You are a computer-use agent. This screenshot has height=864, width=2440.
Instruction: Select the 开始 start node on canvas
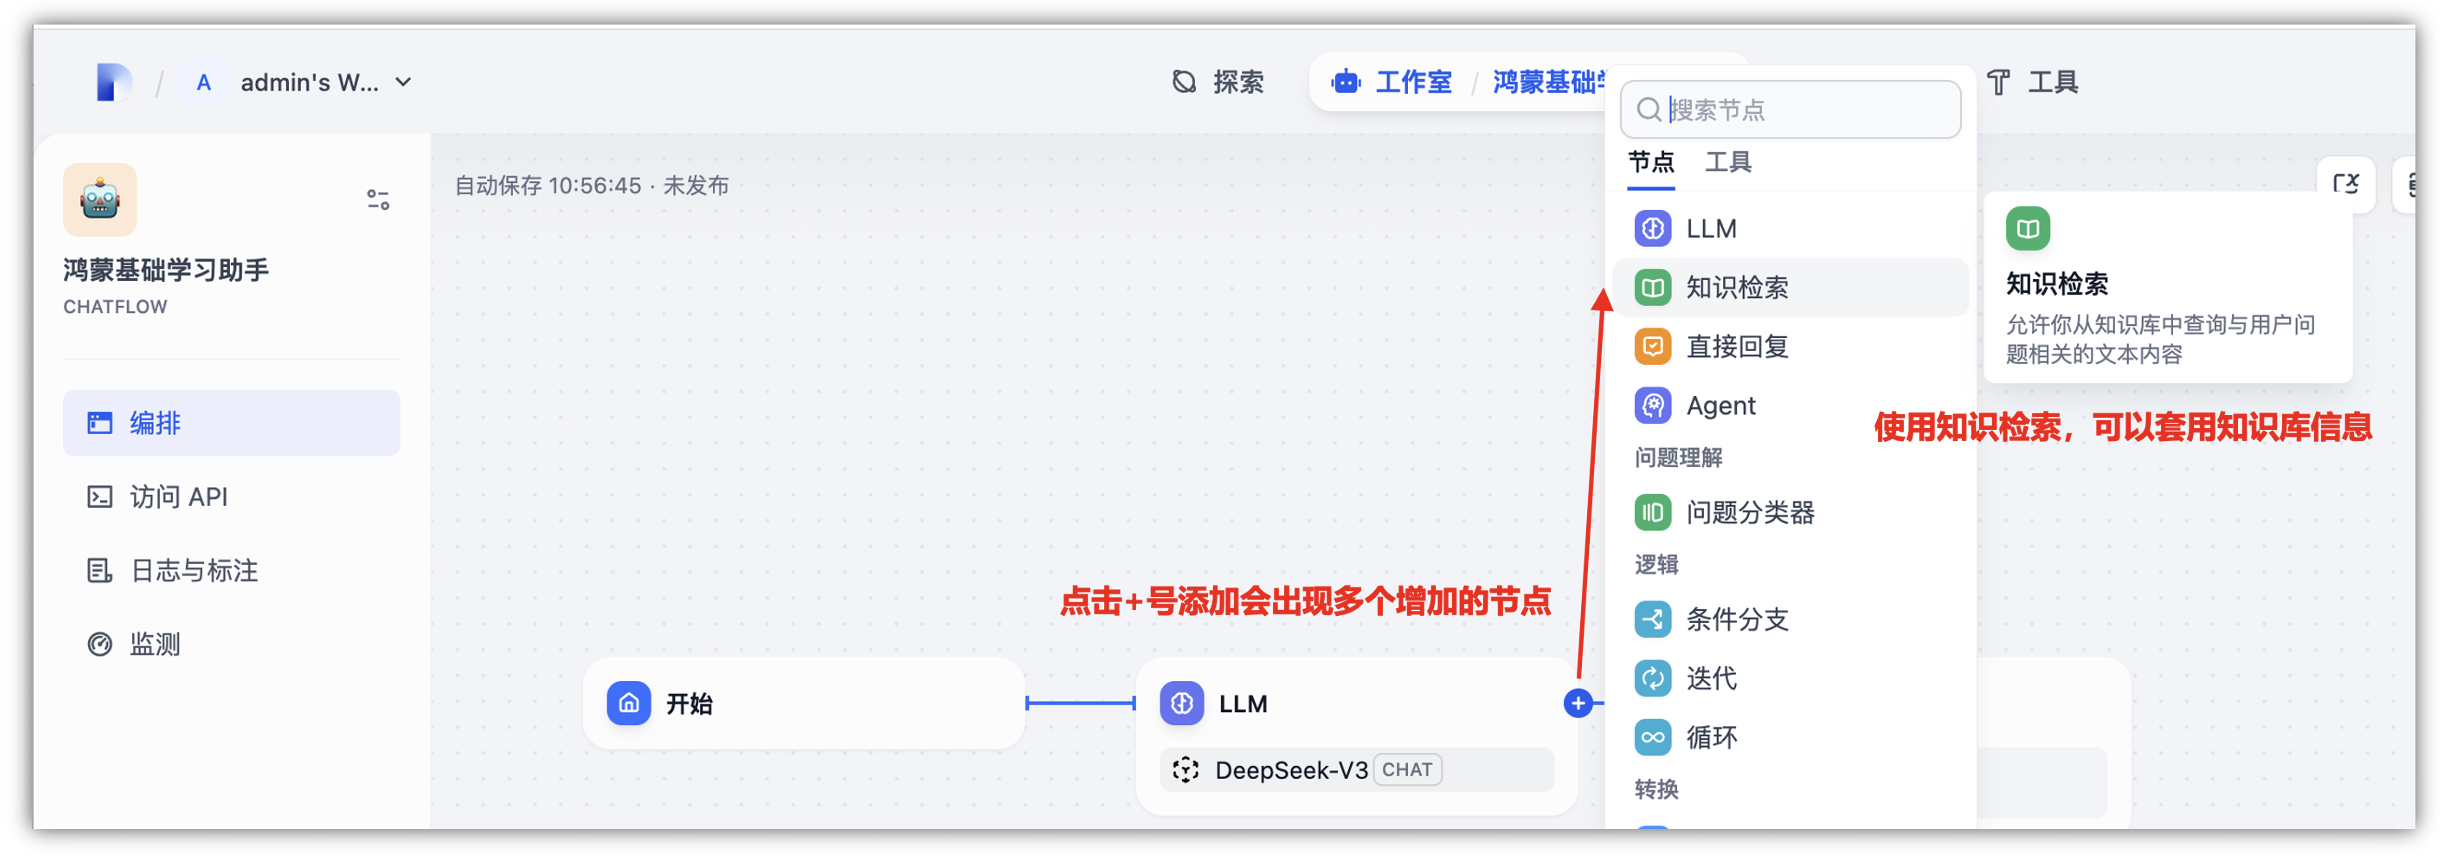[805, 704]
